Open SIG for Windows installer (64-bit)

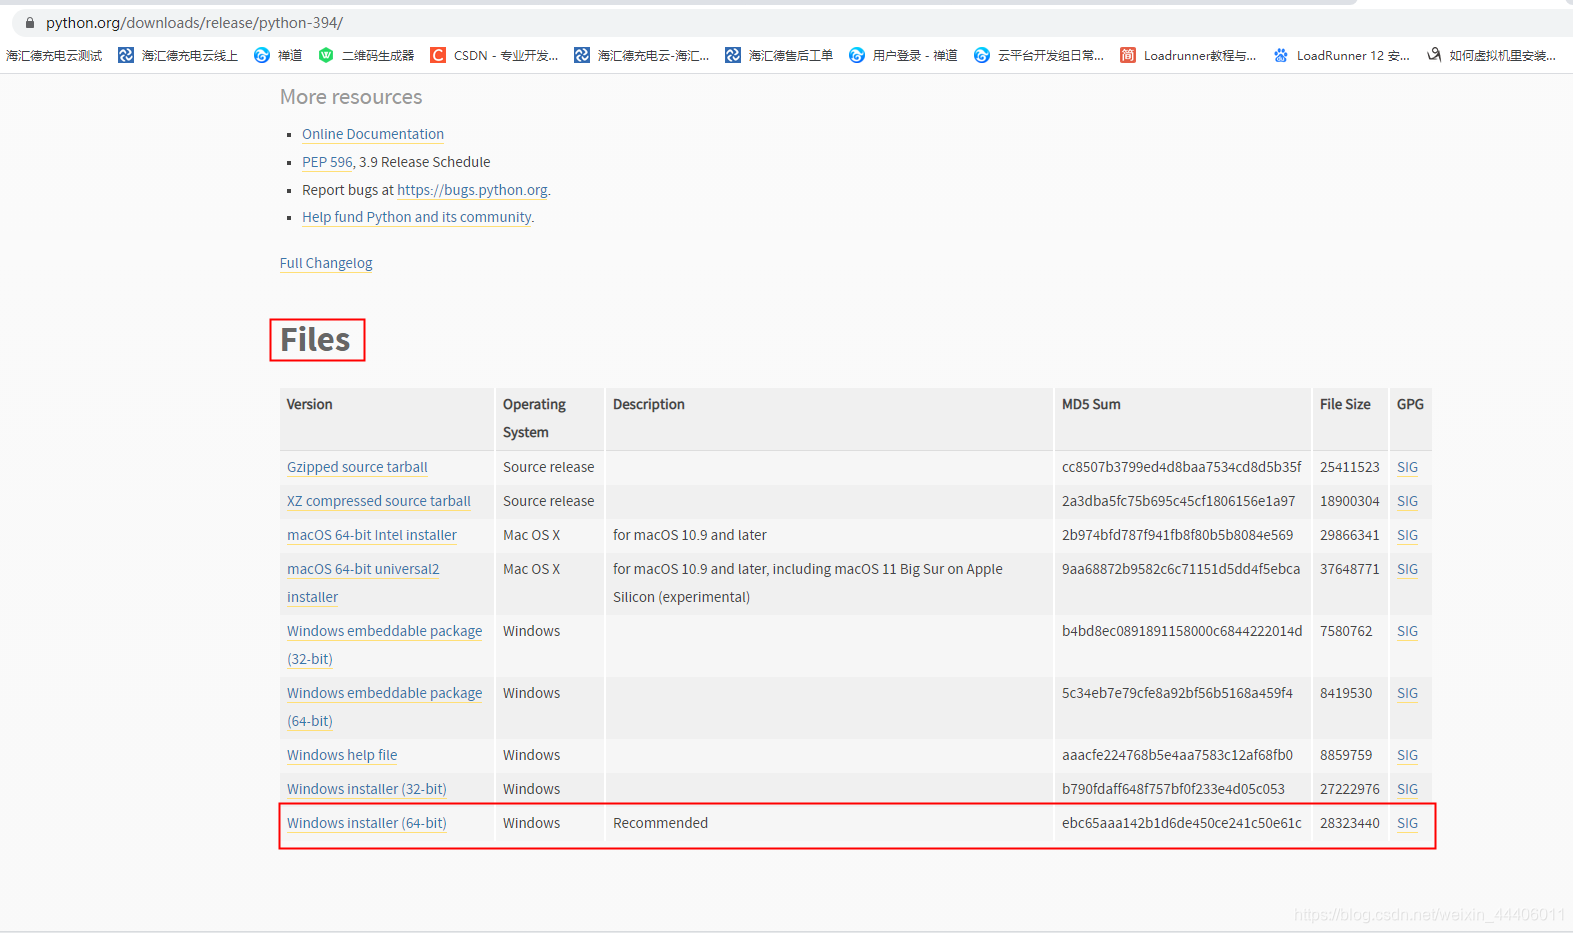1407,823
